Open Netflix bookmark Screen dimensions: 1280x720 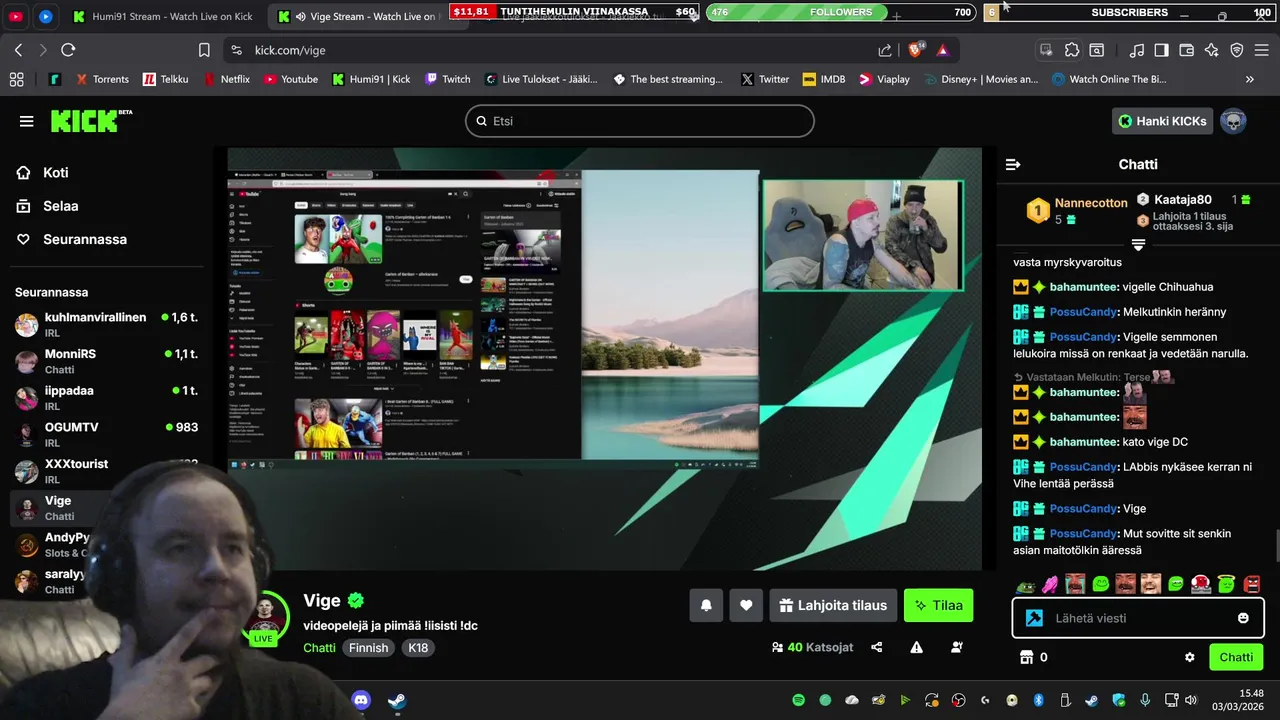click(x=226, y=79)
